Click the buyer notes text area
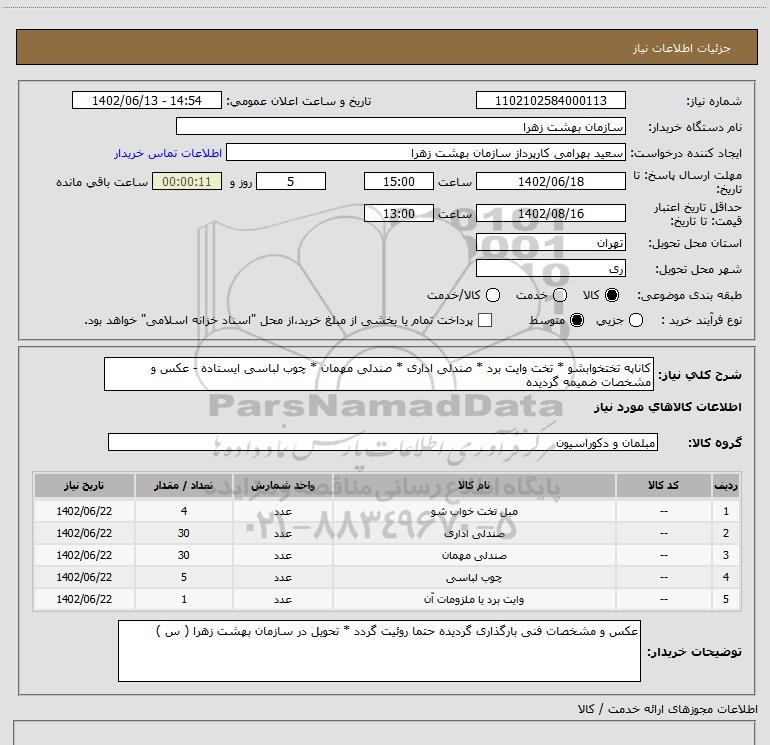The height and width of the screenshot is (745, 770). [x=379, y=651]
